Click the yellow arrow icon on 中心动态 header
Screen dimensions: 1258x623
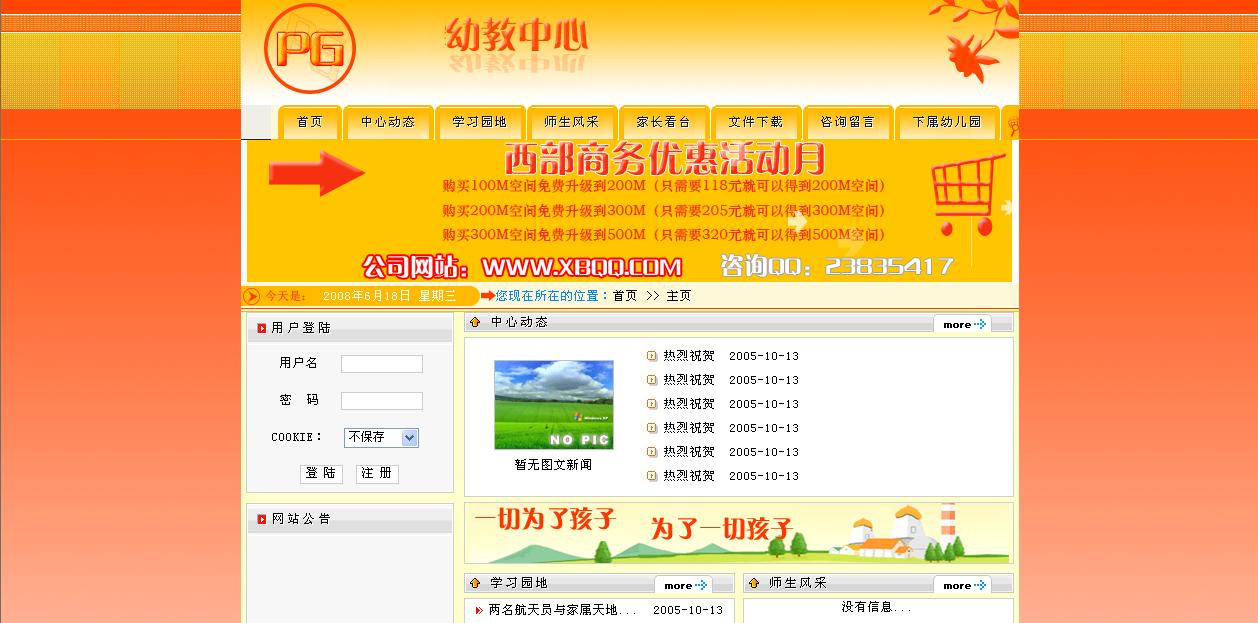pos(475,322)
